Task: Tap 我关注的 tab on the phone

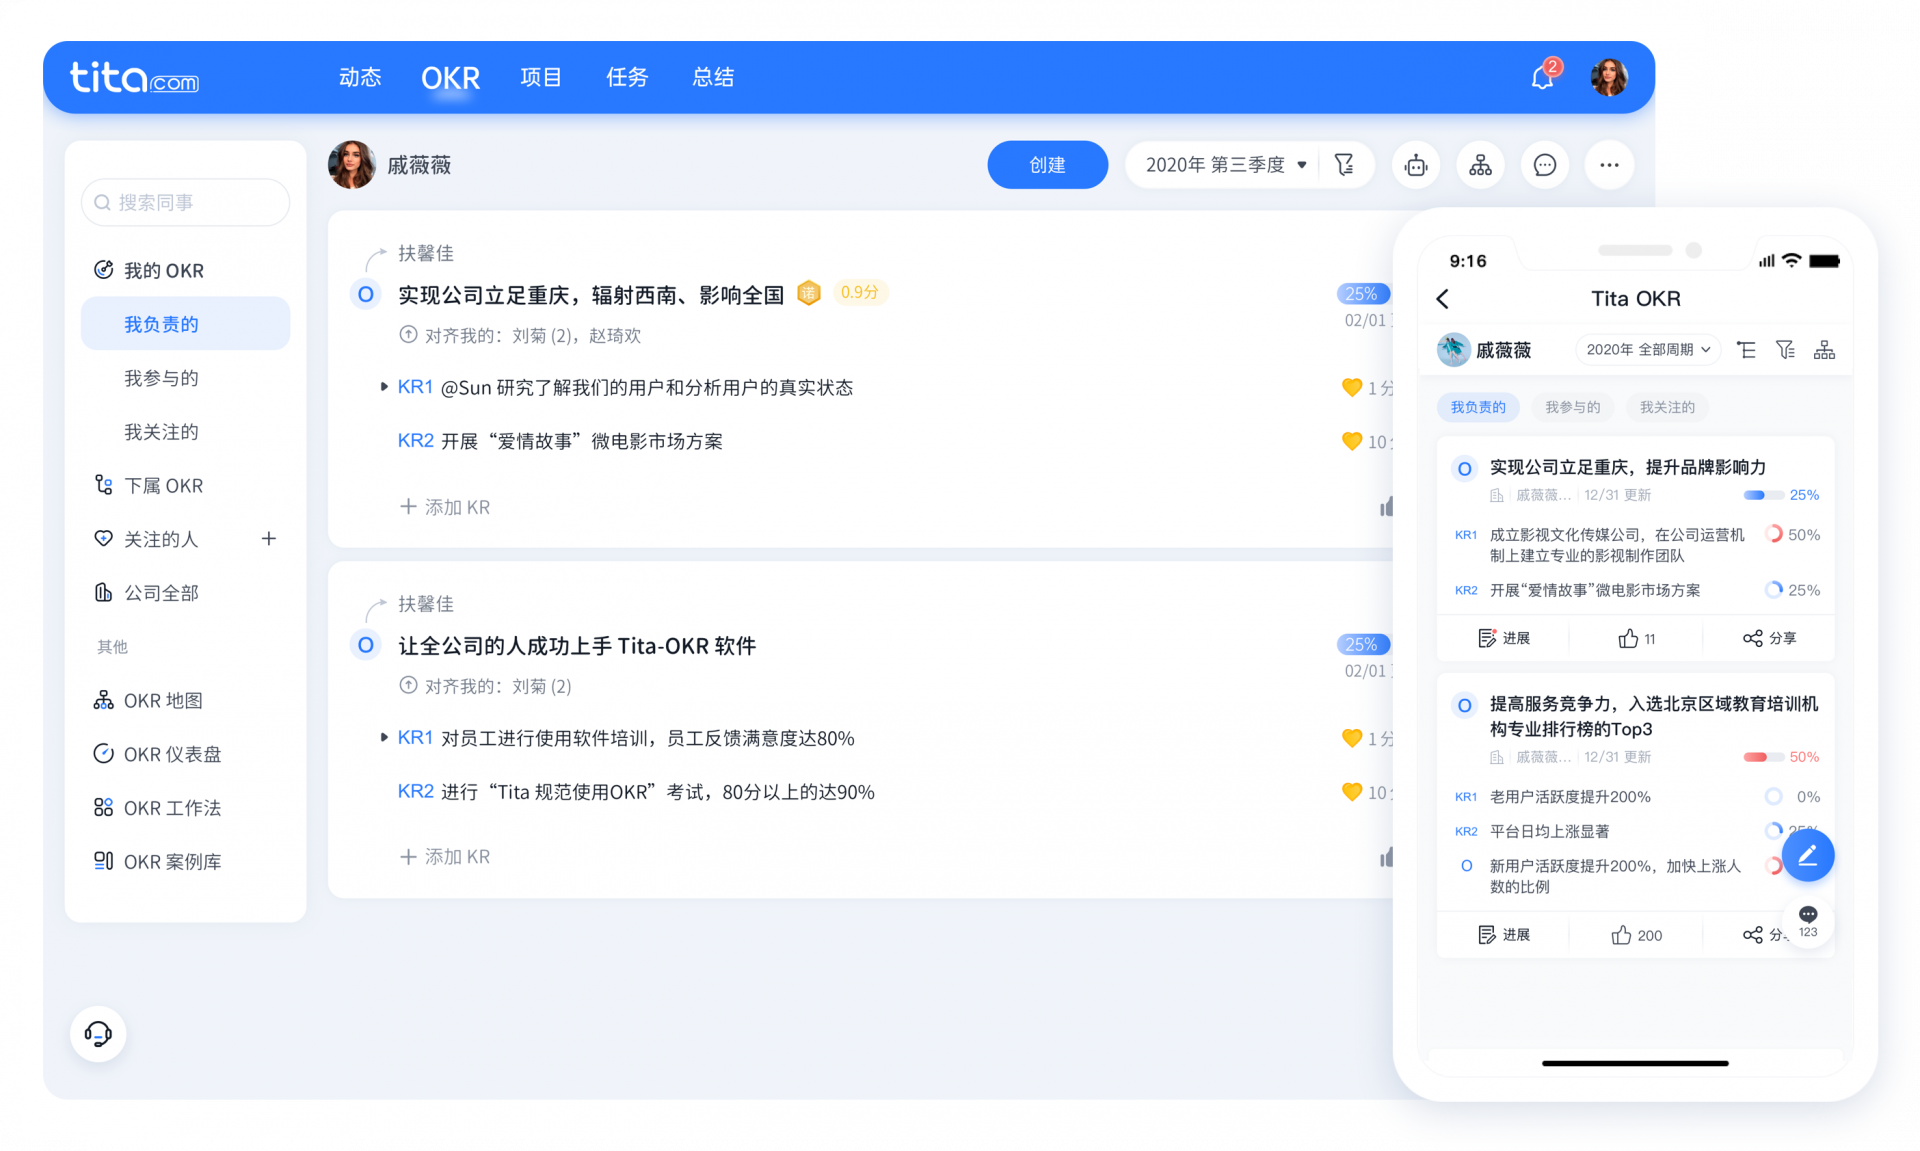Action: [1667, 407]
